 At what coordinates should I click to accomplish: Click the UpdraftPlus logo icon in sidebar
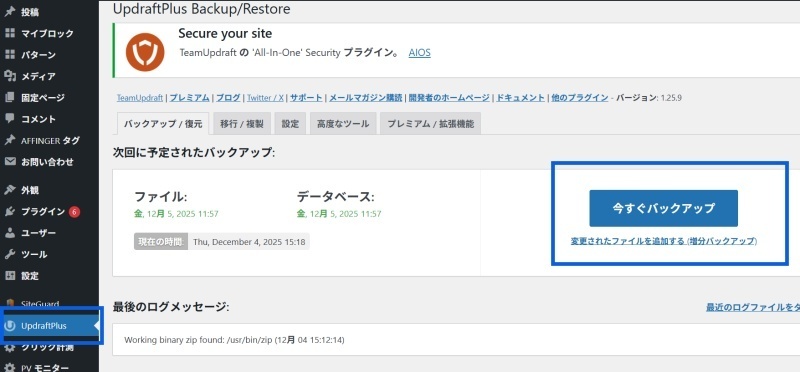point(10,326)
